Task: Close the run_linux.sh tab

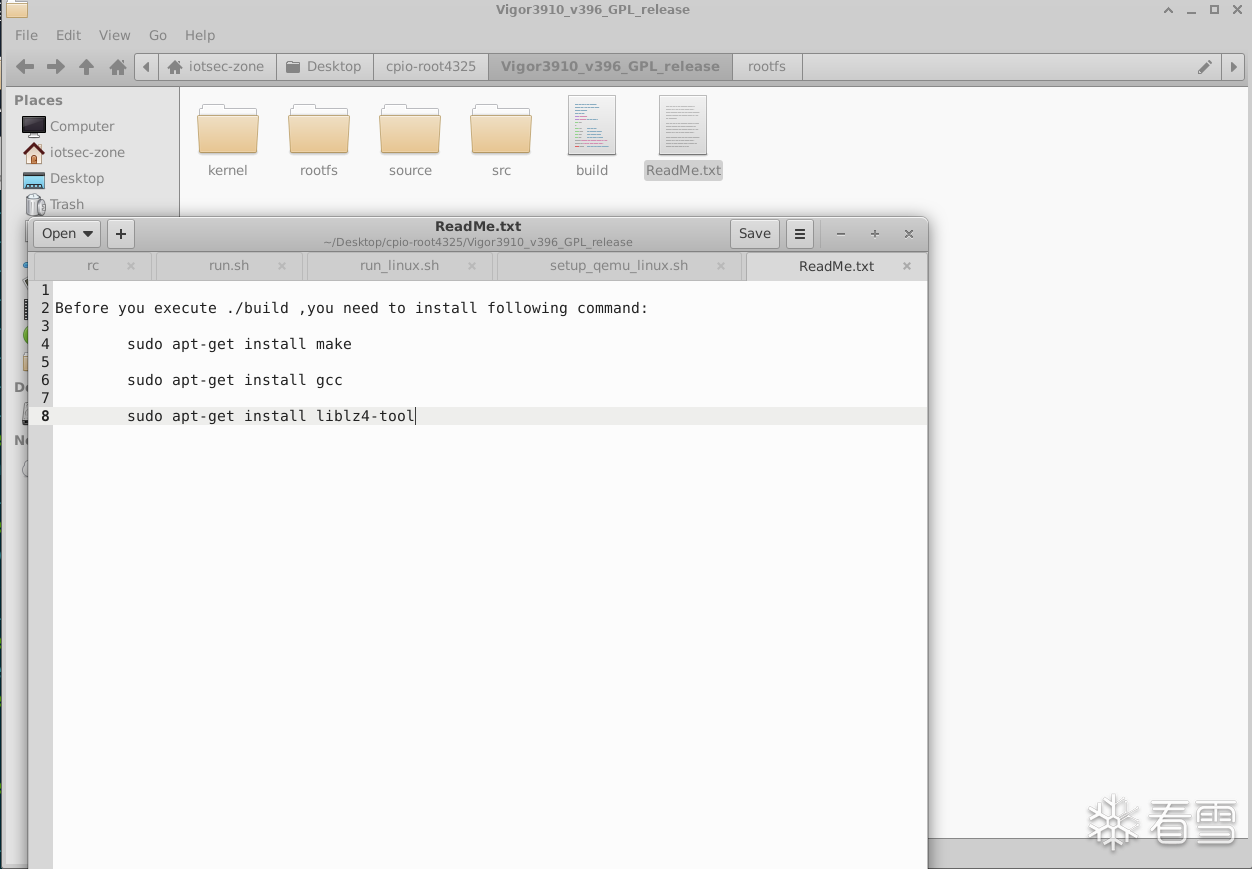Action: pyautogui.click(x=473, y=266)
